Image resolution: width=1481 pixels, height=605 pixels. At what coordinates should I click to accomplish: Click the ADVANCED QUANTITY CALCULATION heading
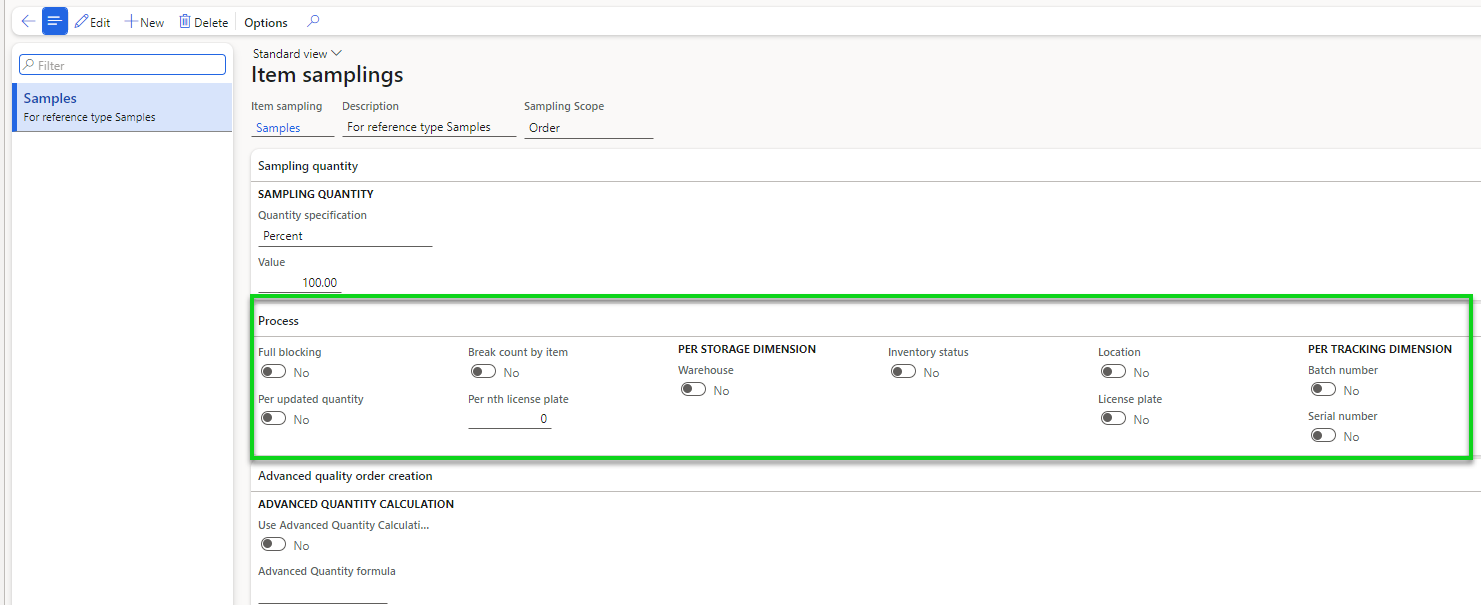click(356, 505)
